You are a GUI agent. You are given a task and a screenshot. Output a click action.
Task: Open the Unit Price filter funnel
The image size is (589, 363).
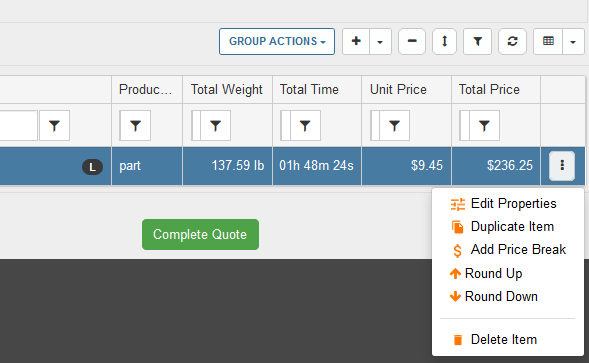394,126
